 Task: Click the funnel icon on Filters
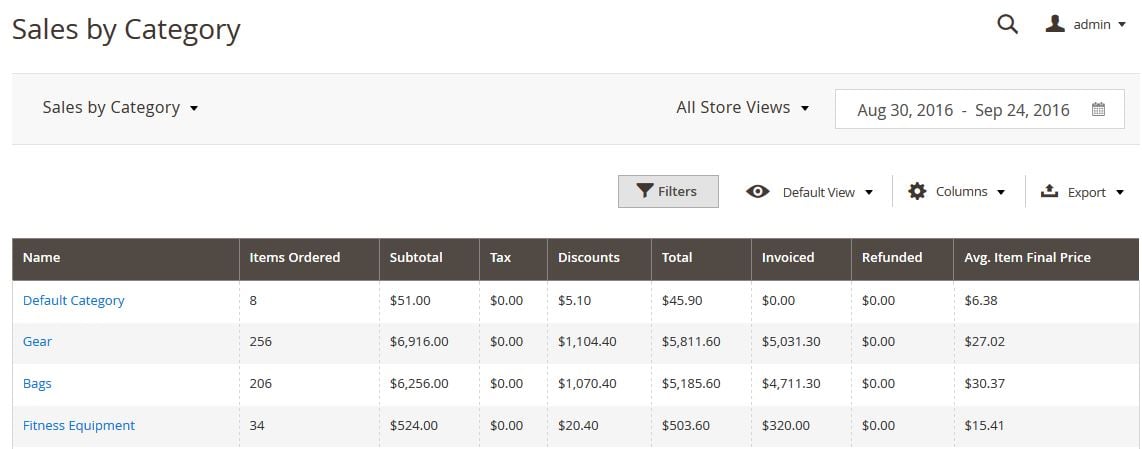645,191
